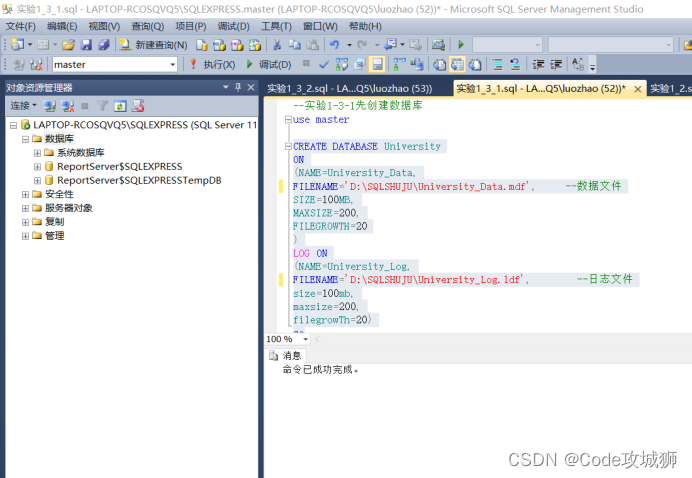Expand the 管理 folder

[26, 236]
